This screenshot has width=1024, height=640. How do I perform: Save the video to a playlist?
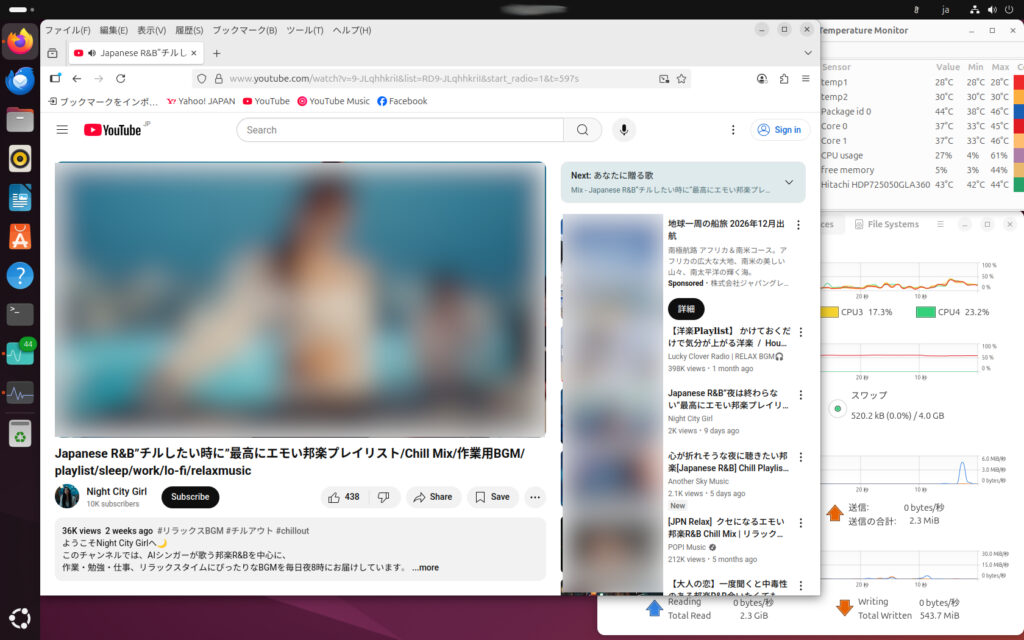tap(492, 497)
